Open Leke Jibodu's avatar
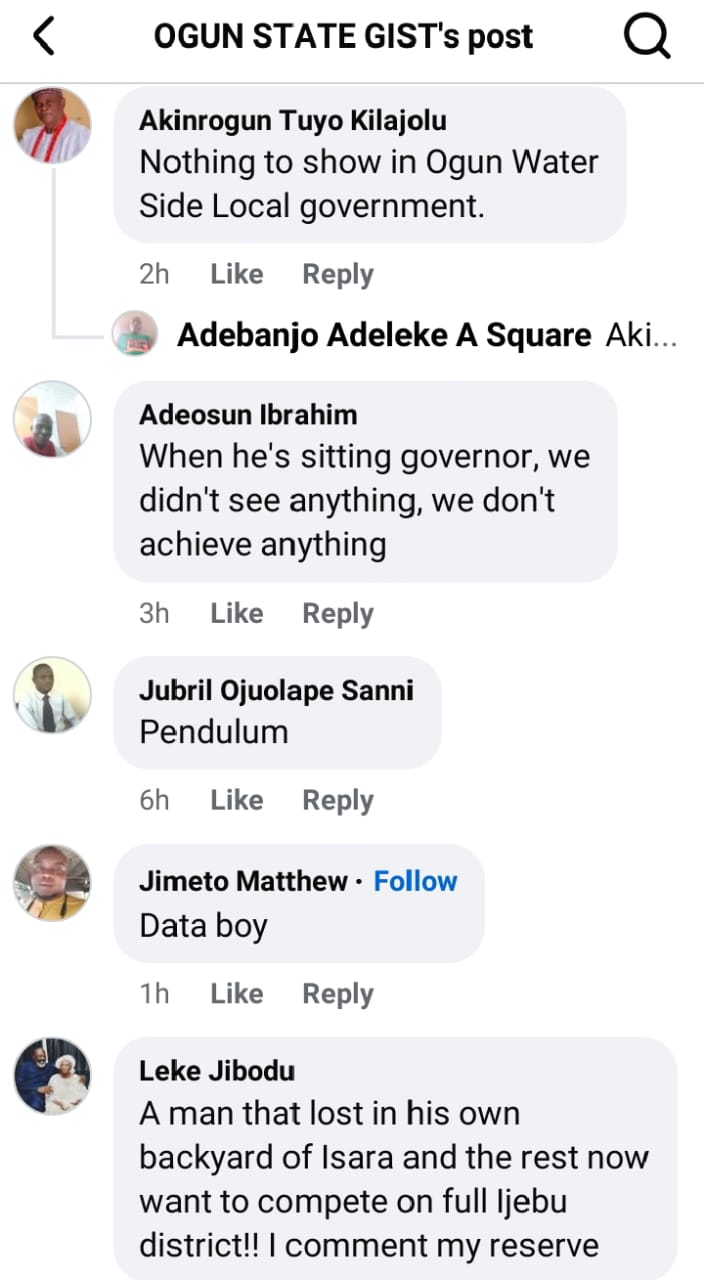Viewport: 704px width, 1280px height. pos(52,1076)
